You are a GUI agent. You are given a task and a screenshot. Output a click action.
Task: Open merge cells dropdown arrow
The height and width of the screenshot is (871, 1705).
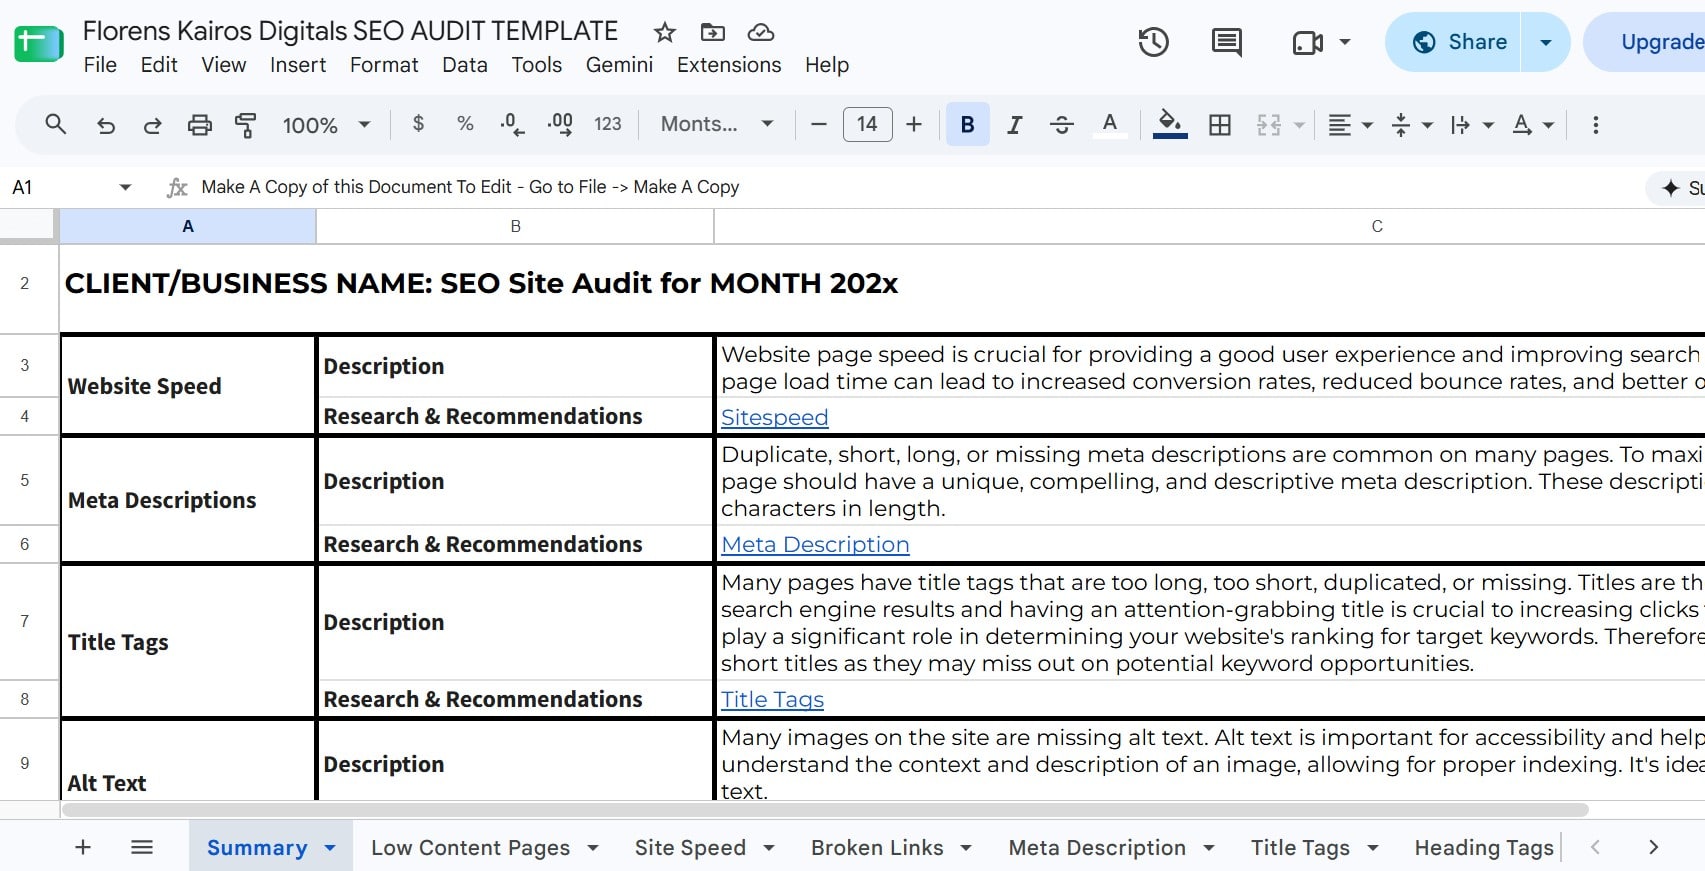point(1300,125)
